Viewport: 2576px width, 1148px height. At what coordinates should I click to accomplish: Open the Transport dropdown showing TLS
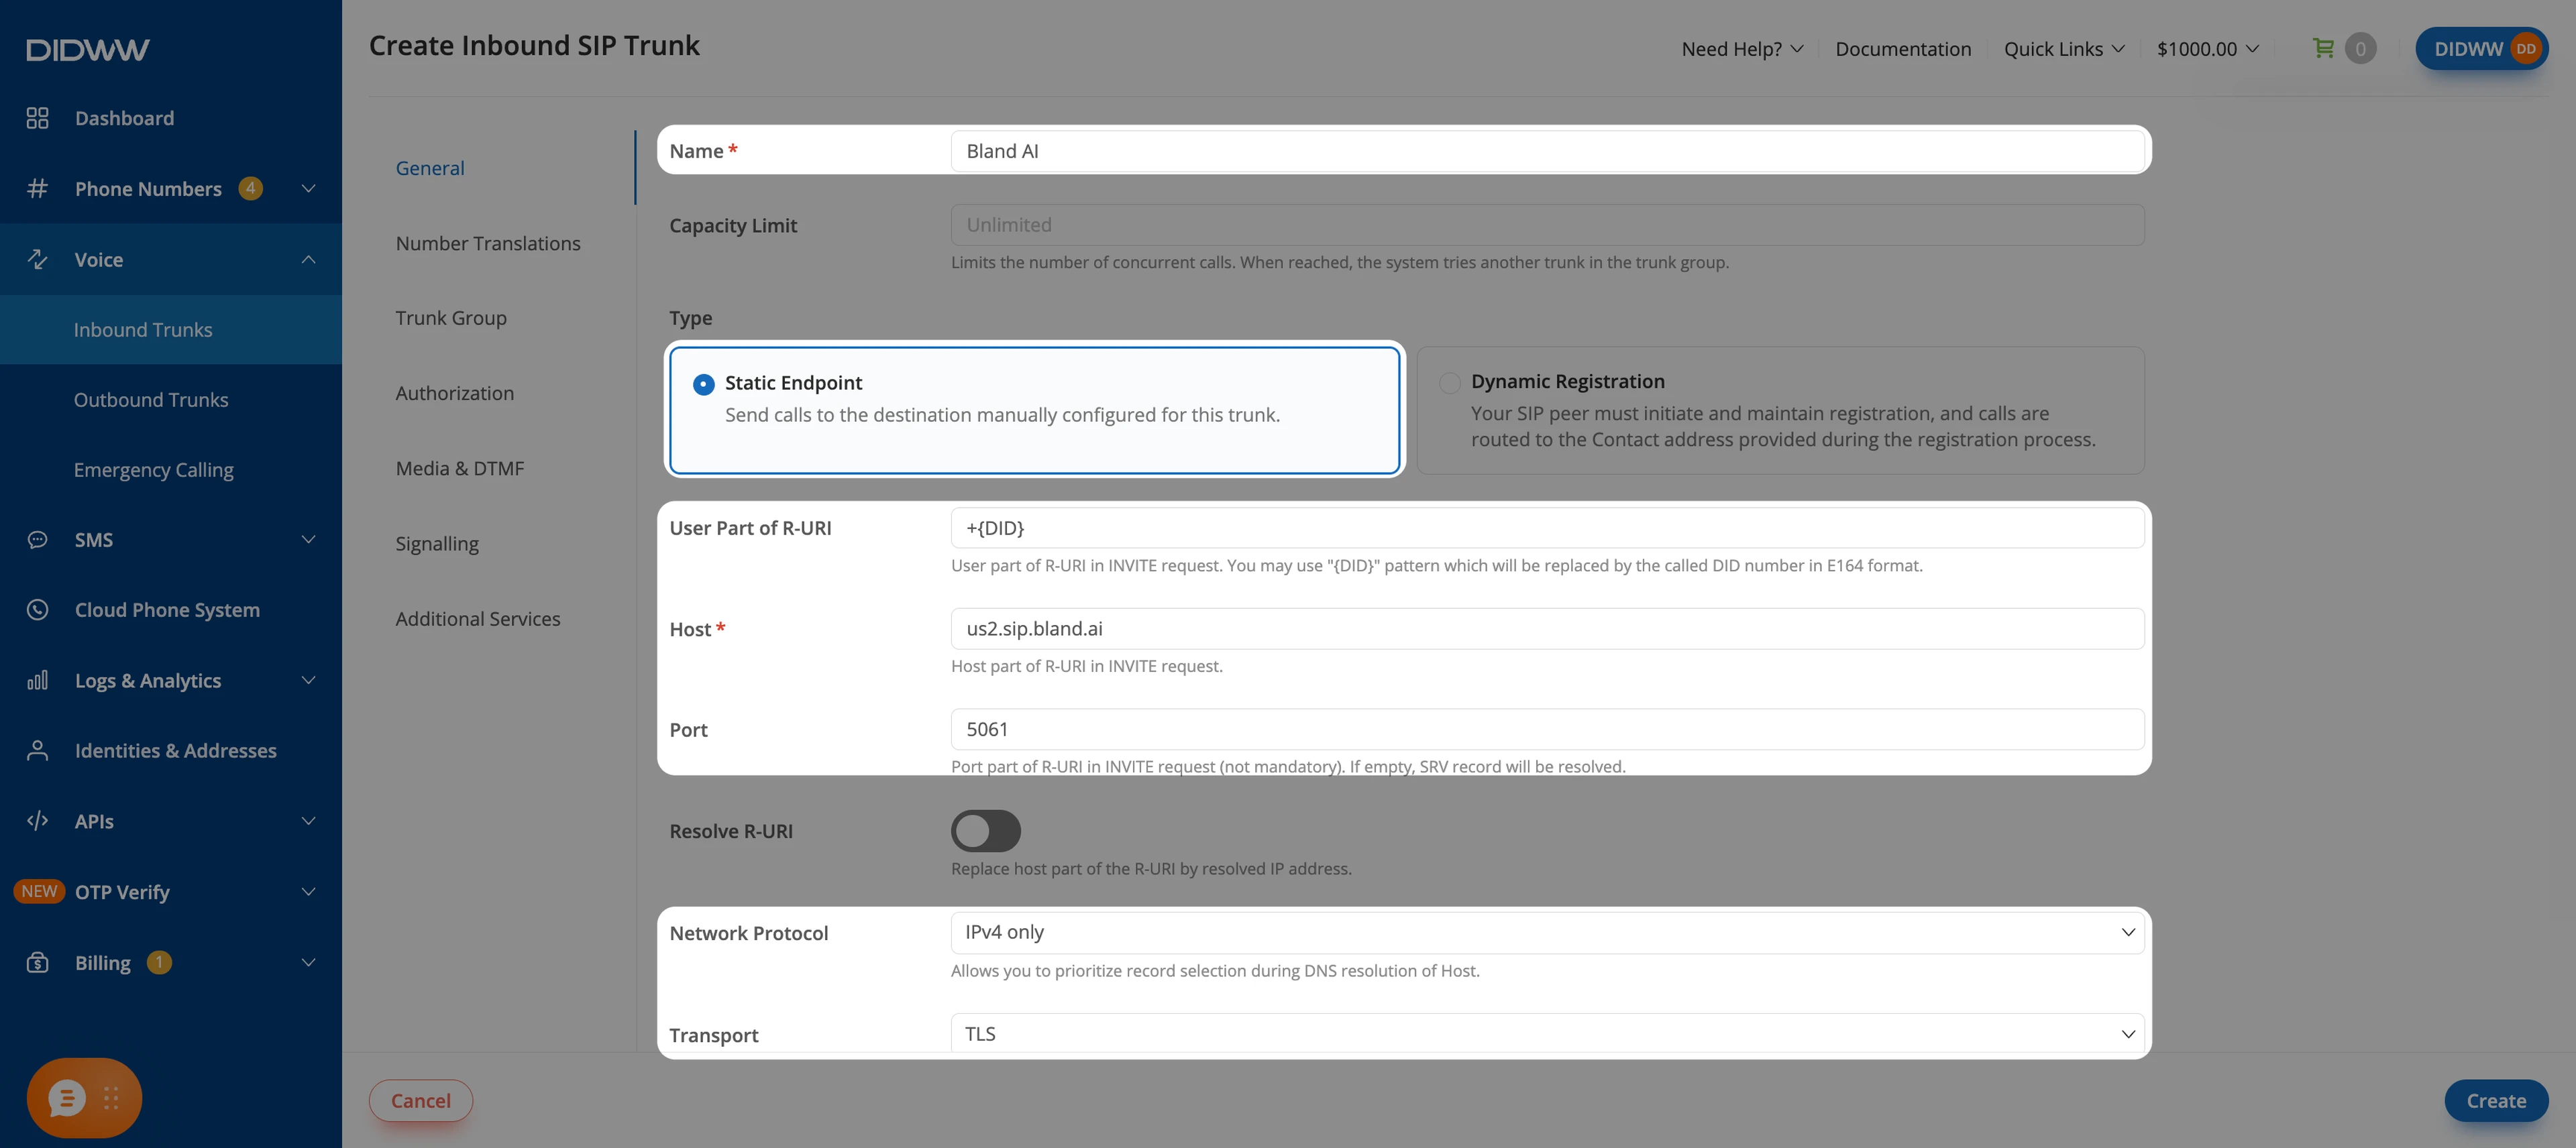[x=1547, y=1033]
